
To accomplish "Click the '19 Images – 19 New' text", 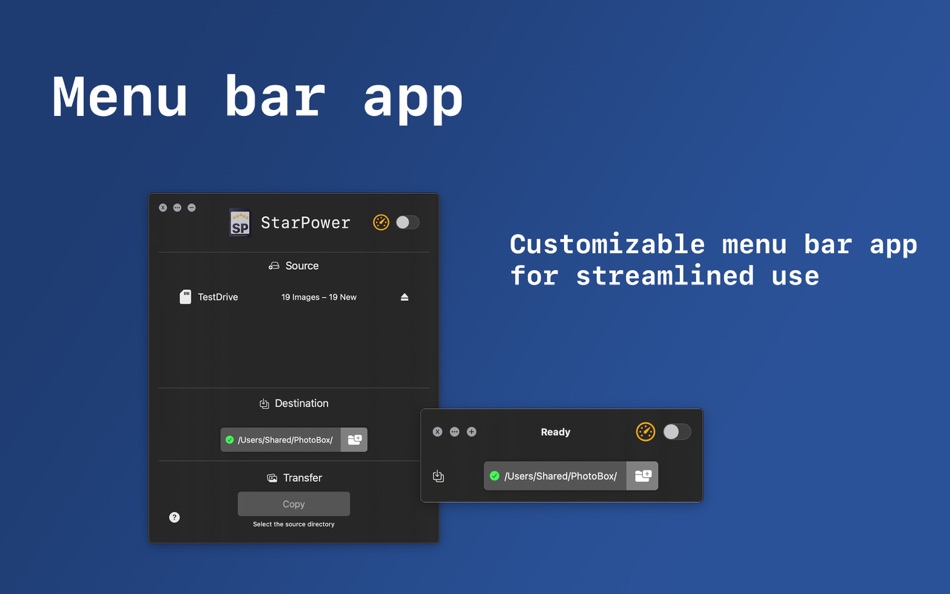I will tap(319, 297).
